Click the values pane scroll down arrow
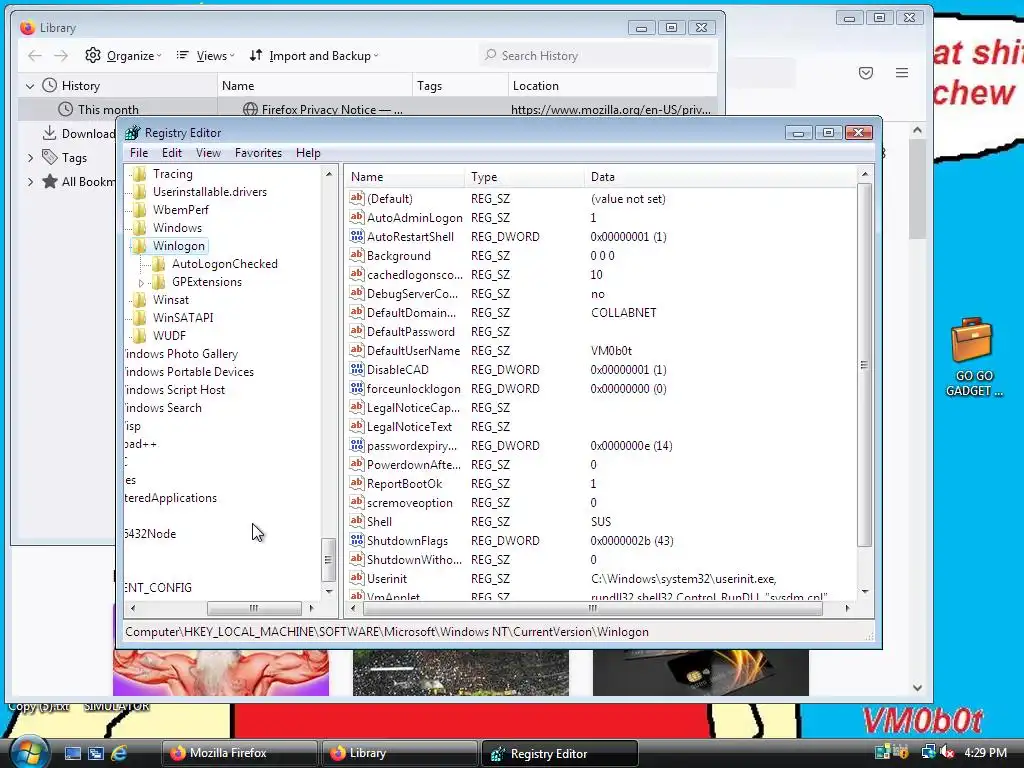The image size is (1024, 768). click(865, 592)
